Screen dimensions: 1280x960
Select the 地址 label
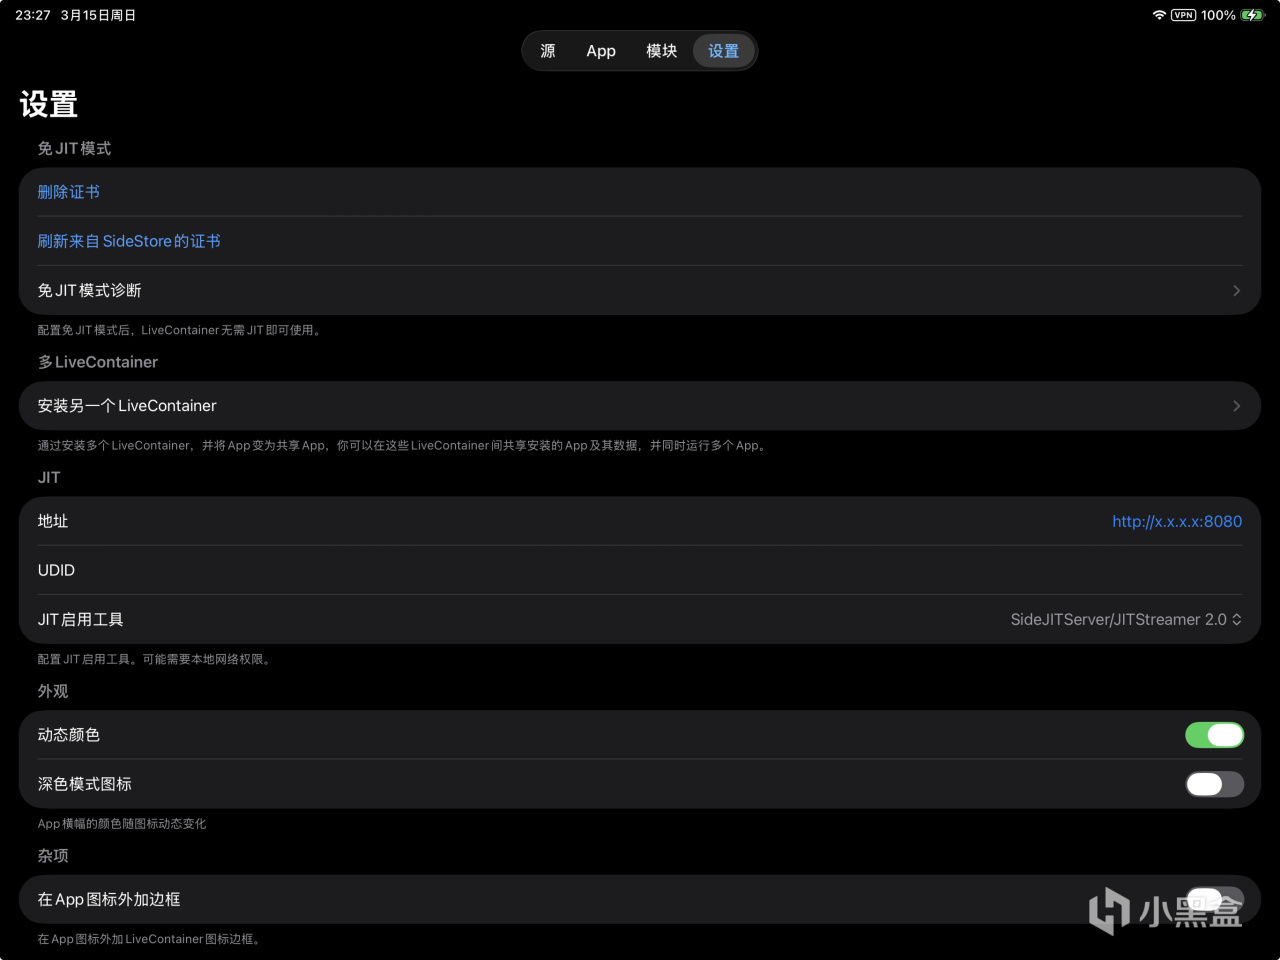tap(53, 521)
